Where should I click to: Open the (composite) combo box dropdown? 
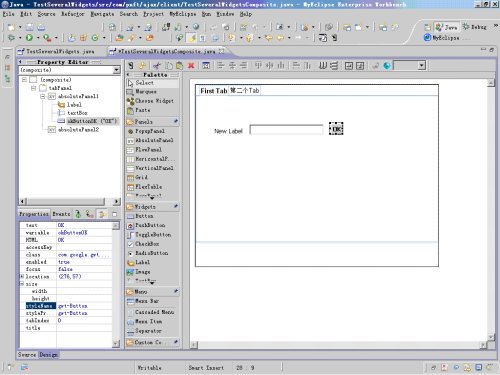[x=116, y=70]
